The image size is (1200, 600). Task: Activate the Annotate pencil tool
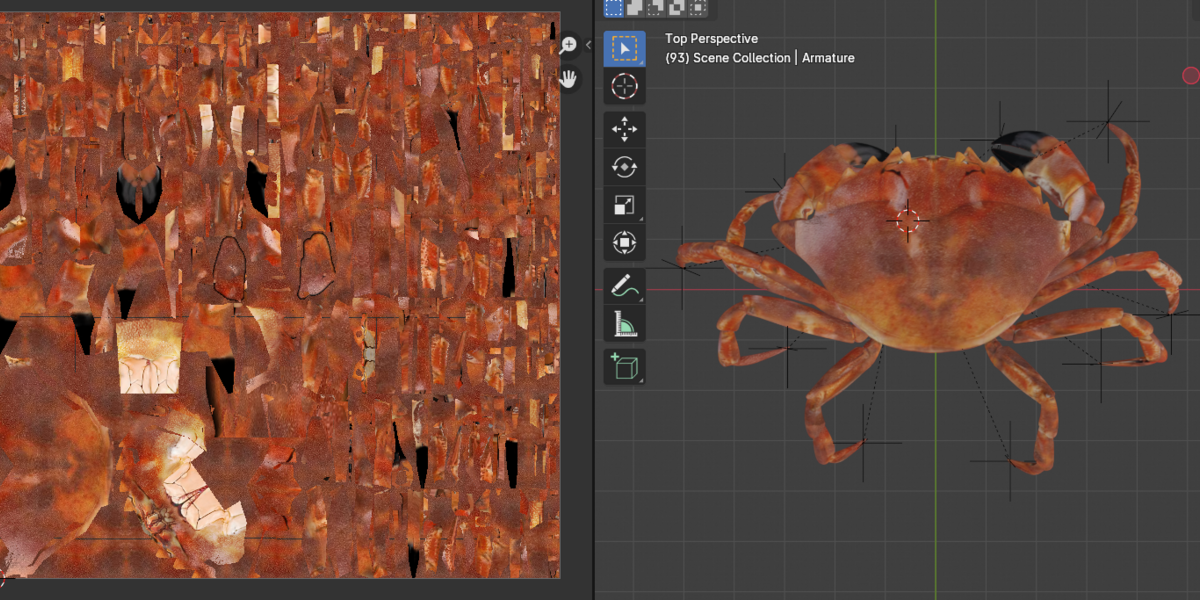pos(624,286)
